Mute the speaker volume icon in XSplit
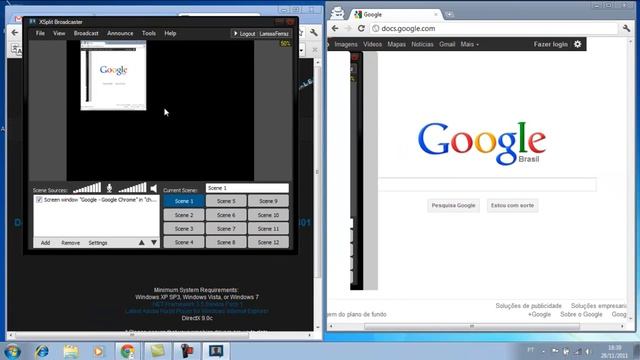Viewport: 640px width, 360px height. [x=153, y=188]
